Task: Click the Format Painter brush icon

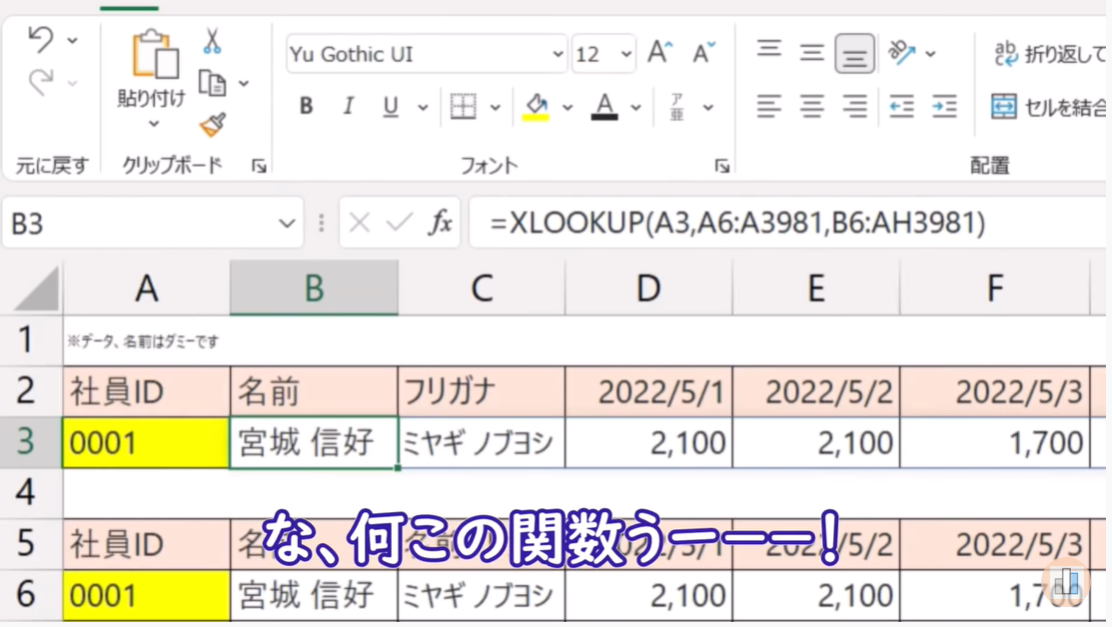Action: click(212, 125)
